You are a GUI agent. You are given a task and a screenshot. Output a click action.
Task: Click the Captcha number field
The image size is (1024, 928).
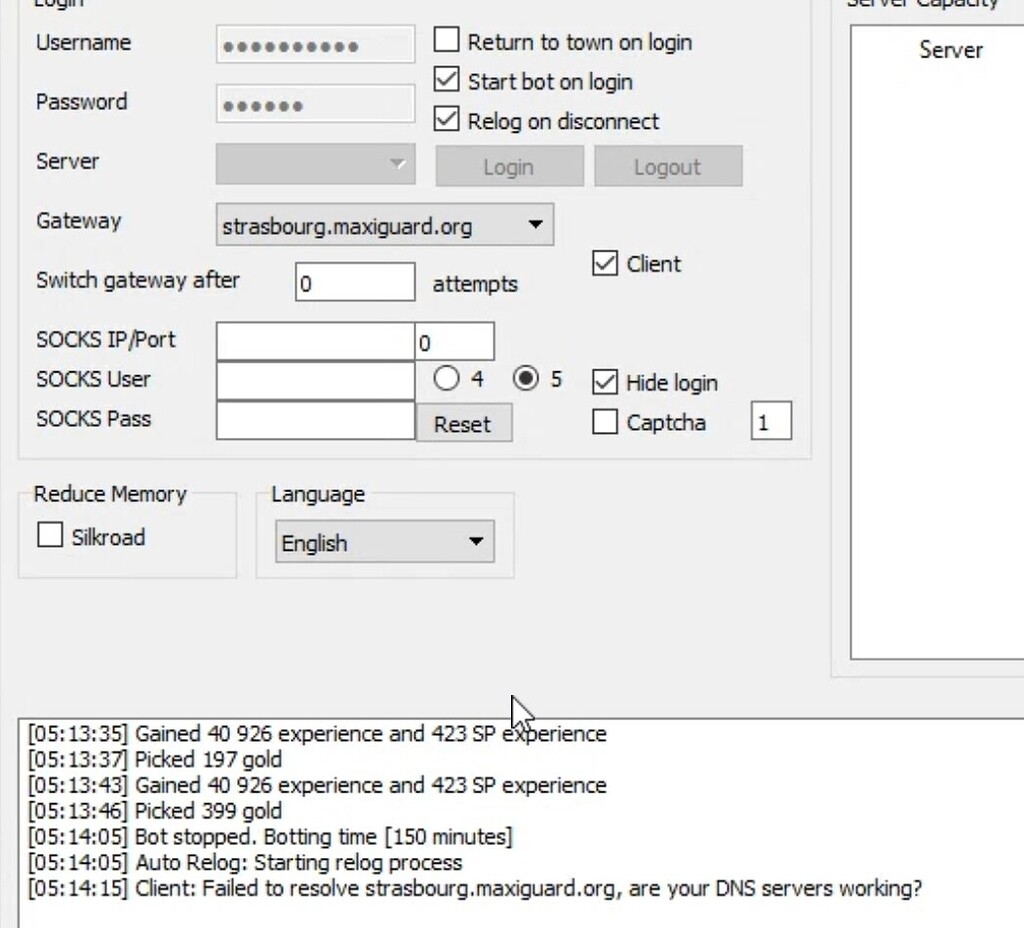coord(771,421)
